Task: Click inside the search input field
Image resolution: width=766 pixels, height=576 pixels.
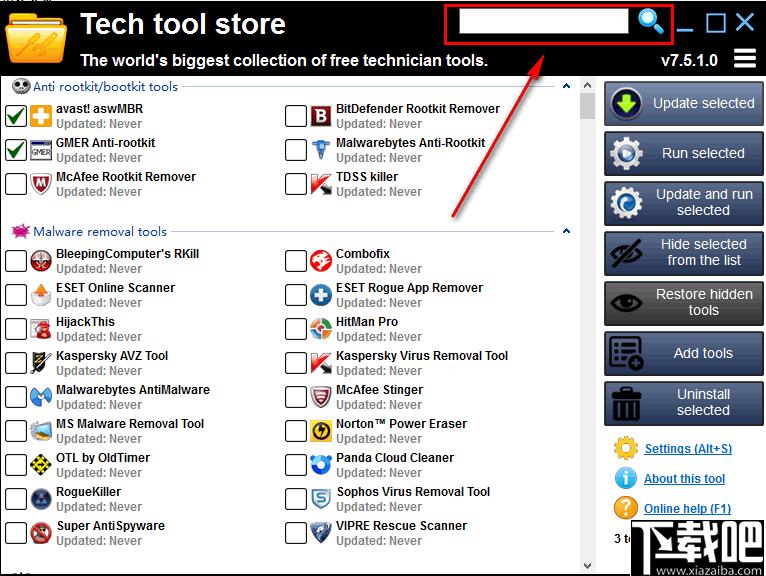Action: (x=543, y=21)
